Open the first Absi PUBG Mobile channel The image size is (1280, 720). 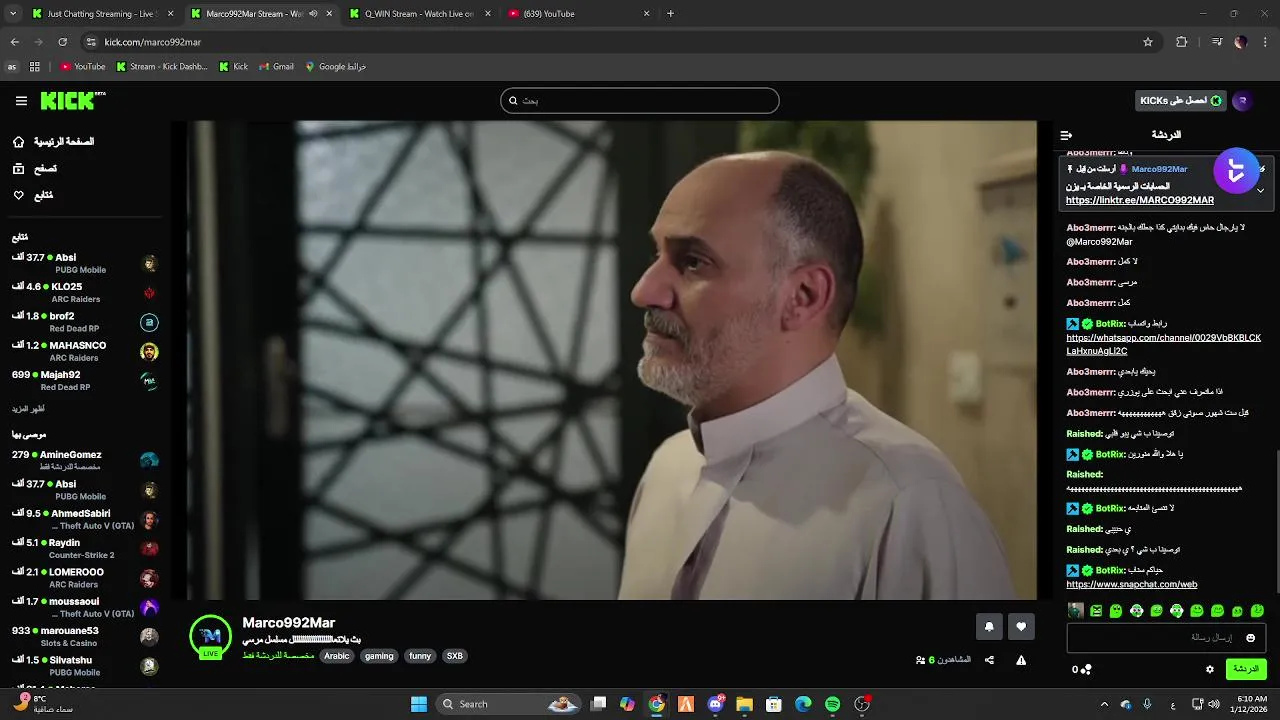pos(85,263)
